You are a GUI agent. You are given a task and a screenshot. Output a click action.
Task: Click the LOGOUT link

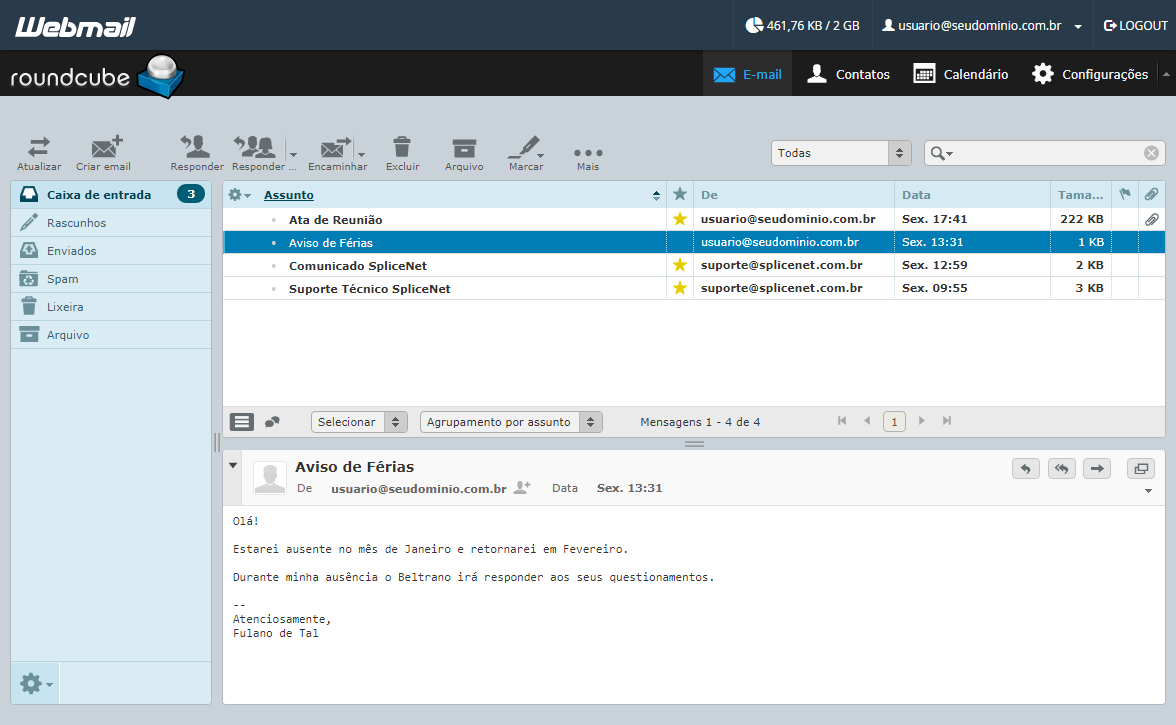pos(1136,25)
